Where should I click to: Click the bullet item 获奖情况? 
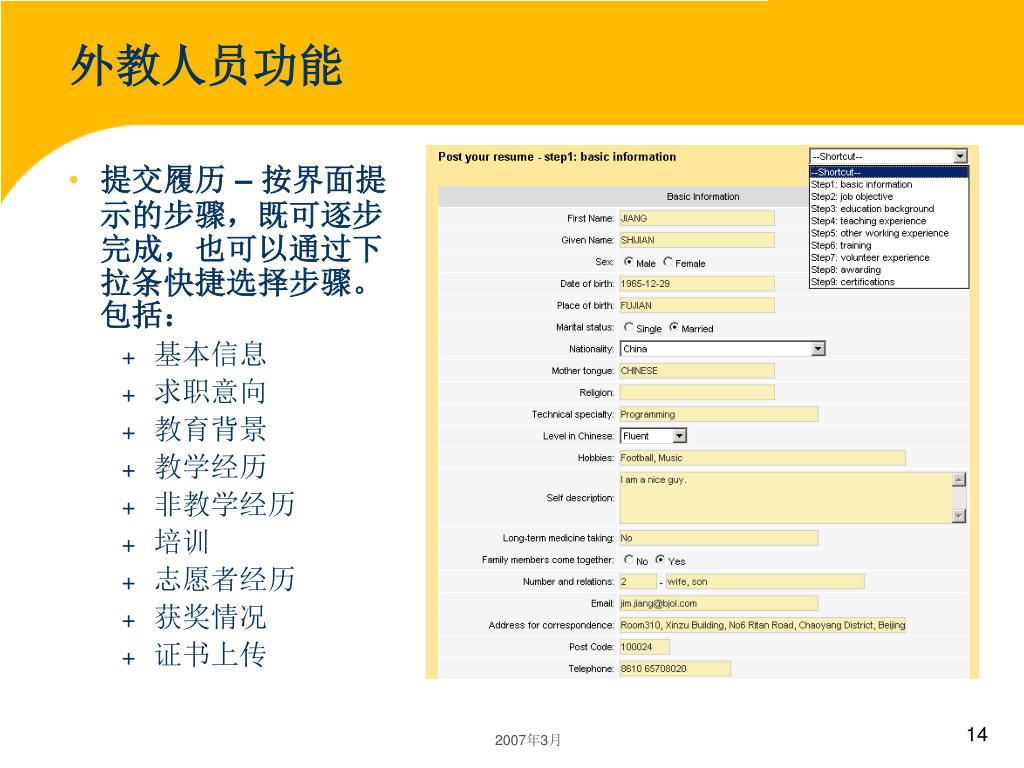210,616
